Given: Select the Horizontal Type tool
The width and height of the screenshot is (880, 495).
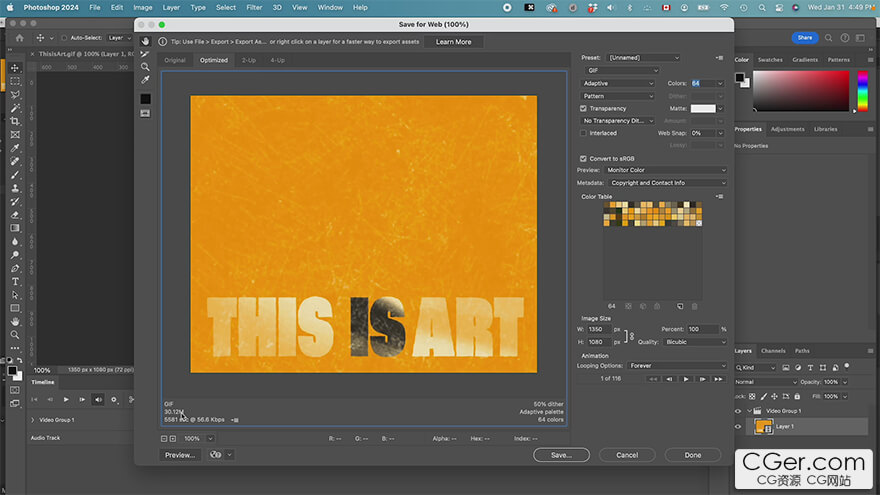Looking at the screenshot, I should pos(15,282).
